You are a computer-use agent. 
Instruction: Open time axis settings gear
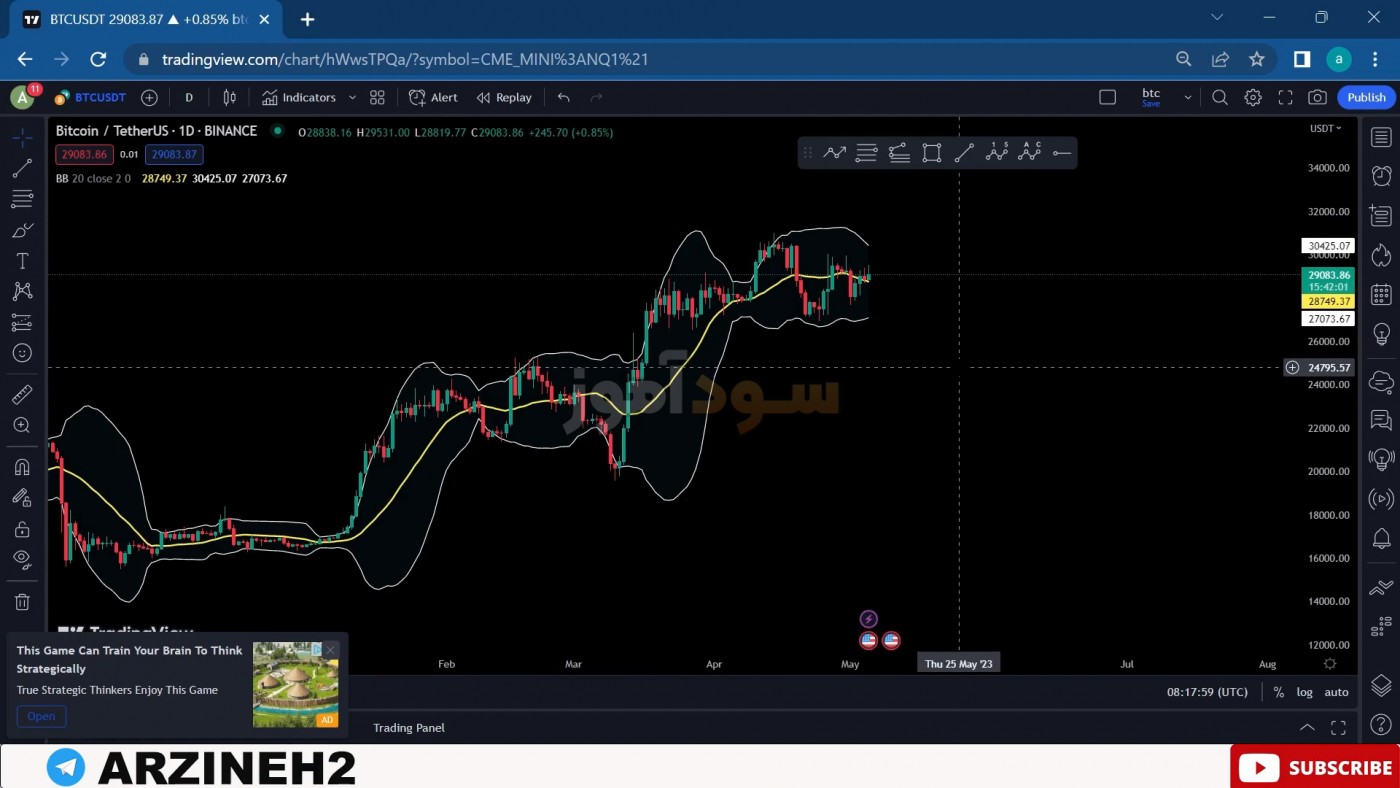[x=1330, y=663]
